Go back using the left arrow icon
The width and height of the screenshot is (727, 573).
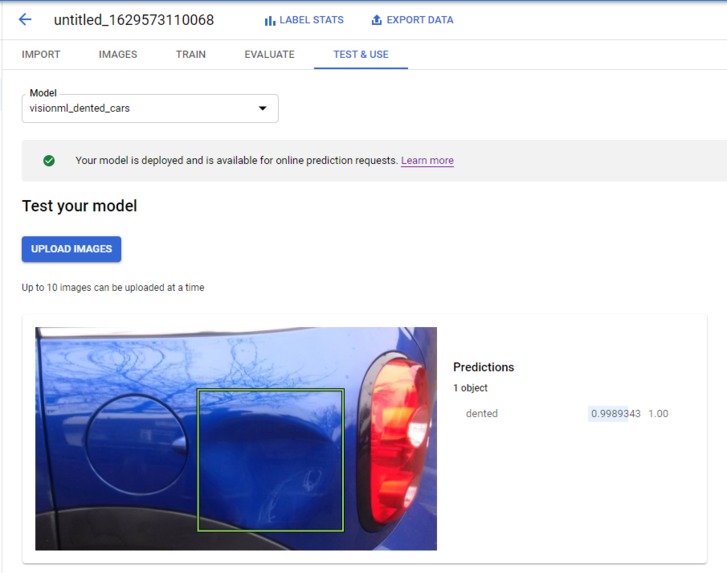(x=25, y=19)
